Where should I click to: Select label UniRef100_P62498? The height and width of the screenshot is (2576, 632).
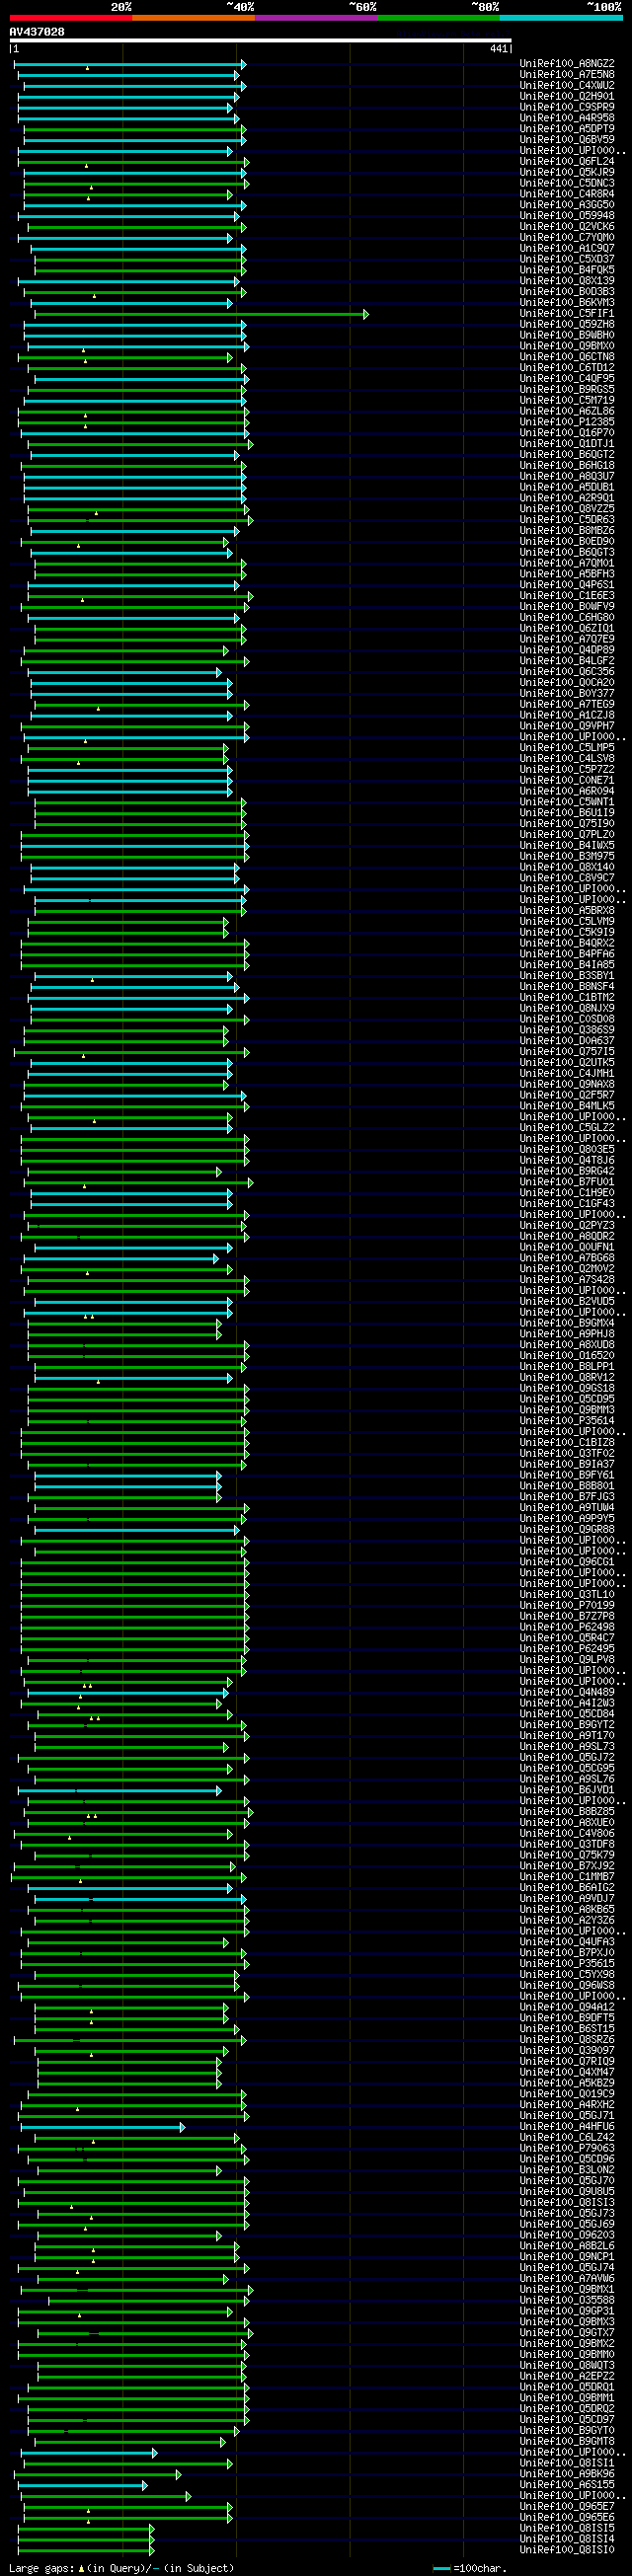coord(567,1628)
